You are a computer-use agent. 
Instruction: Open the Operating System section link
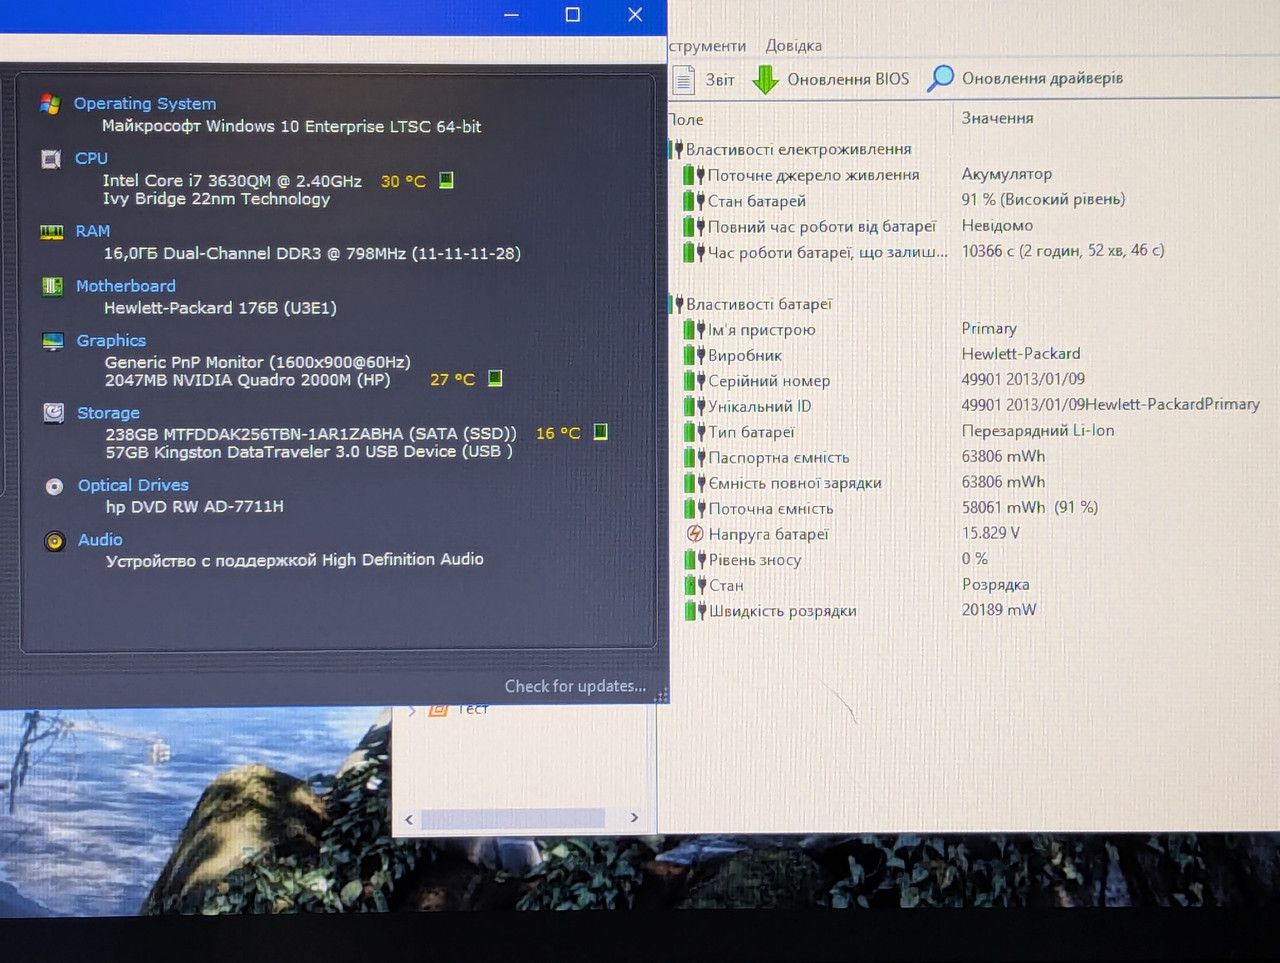(145, 103)
